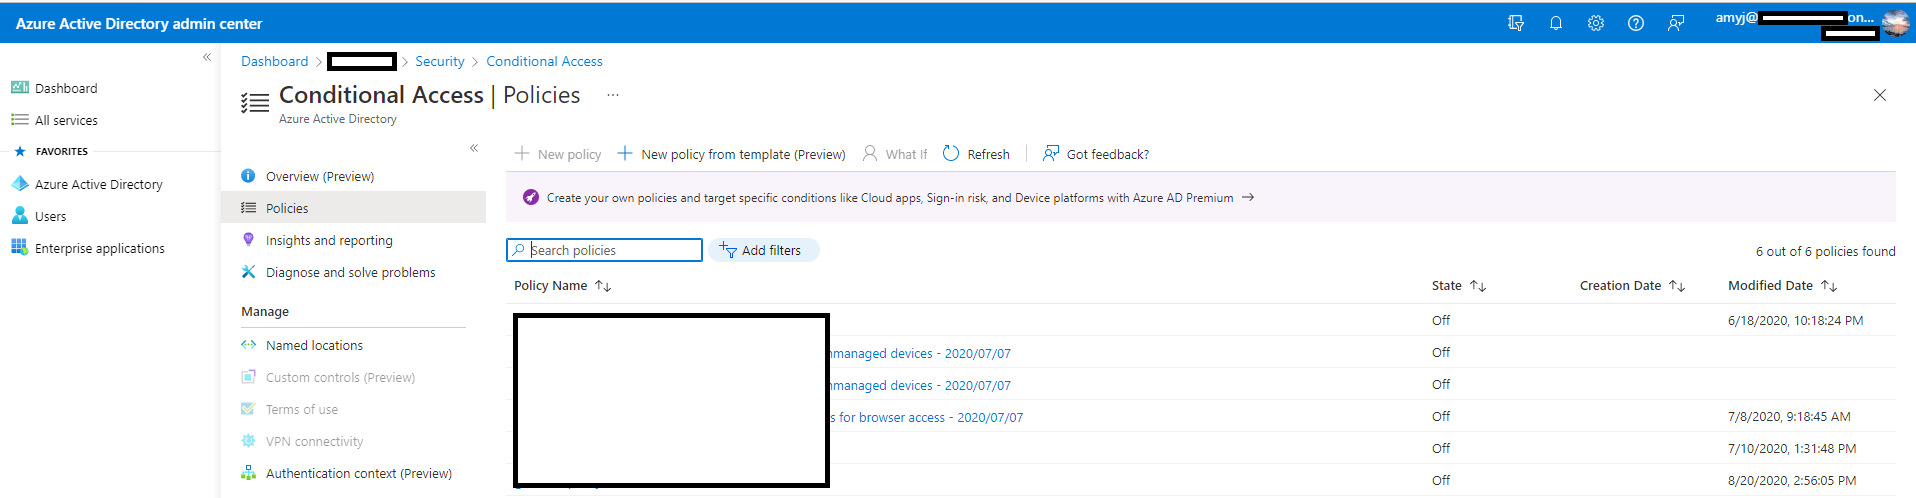Click modified date 8/20/2020, 2:56:05 PM
This screenshot has height=498, width=1916.
(x=1792, y=481)
